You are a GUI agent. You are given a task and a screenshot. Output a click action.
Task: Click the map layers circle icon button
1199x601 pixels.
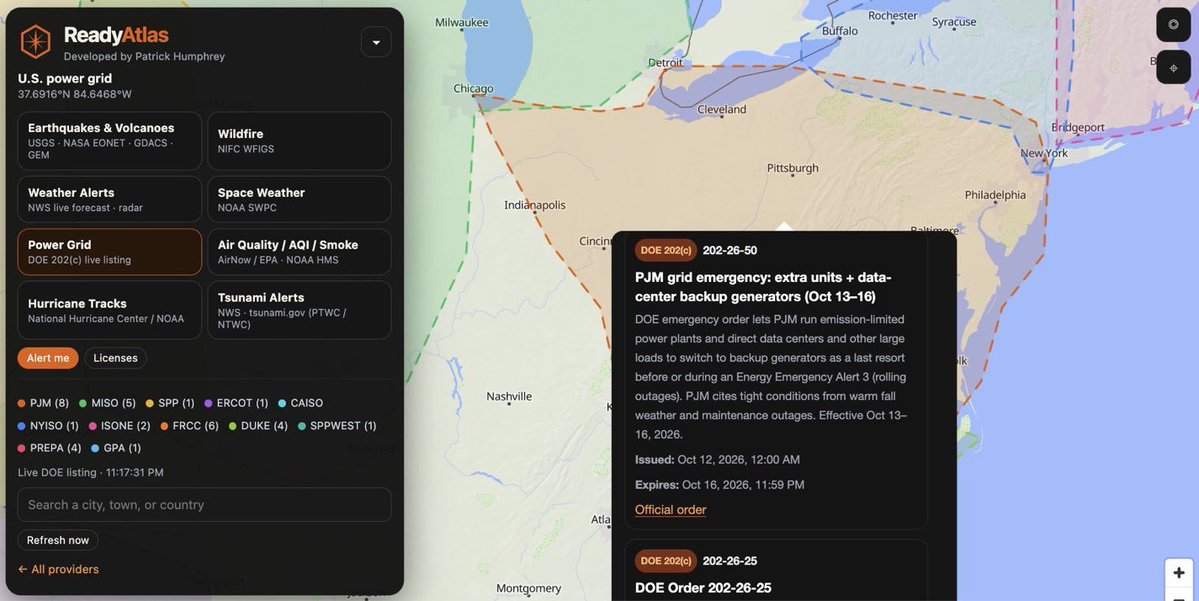click(x=1173, y=24)
